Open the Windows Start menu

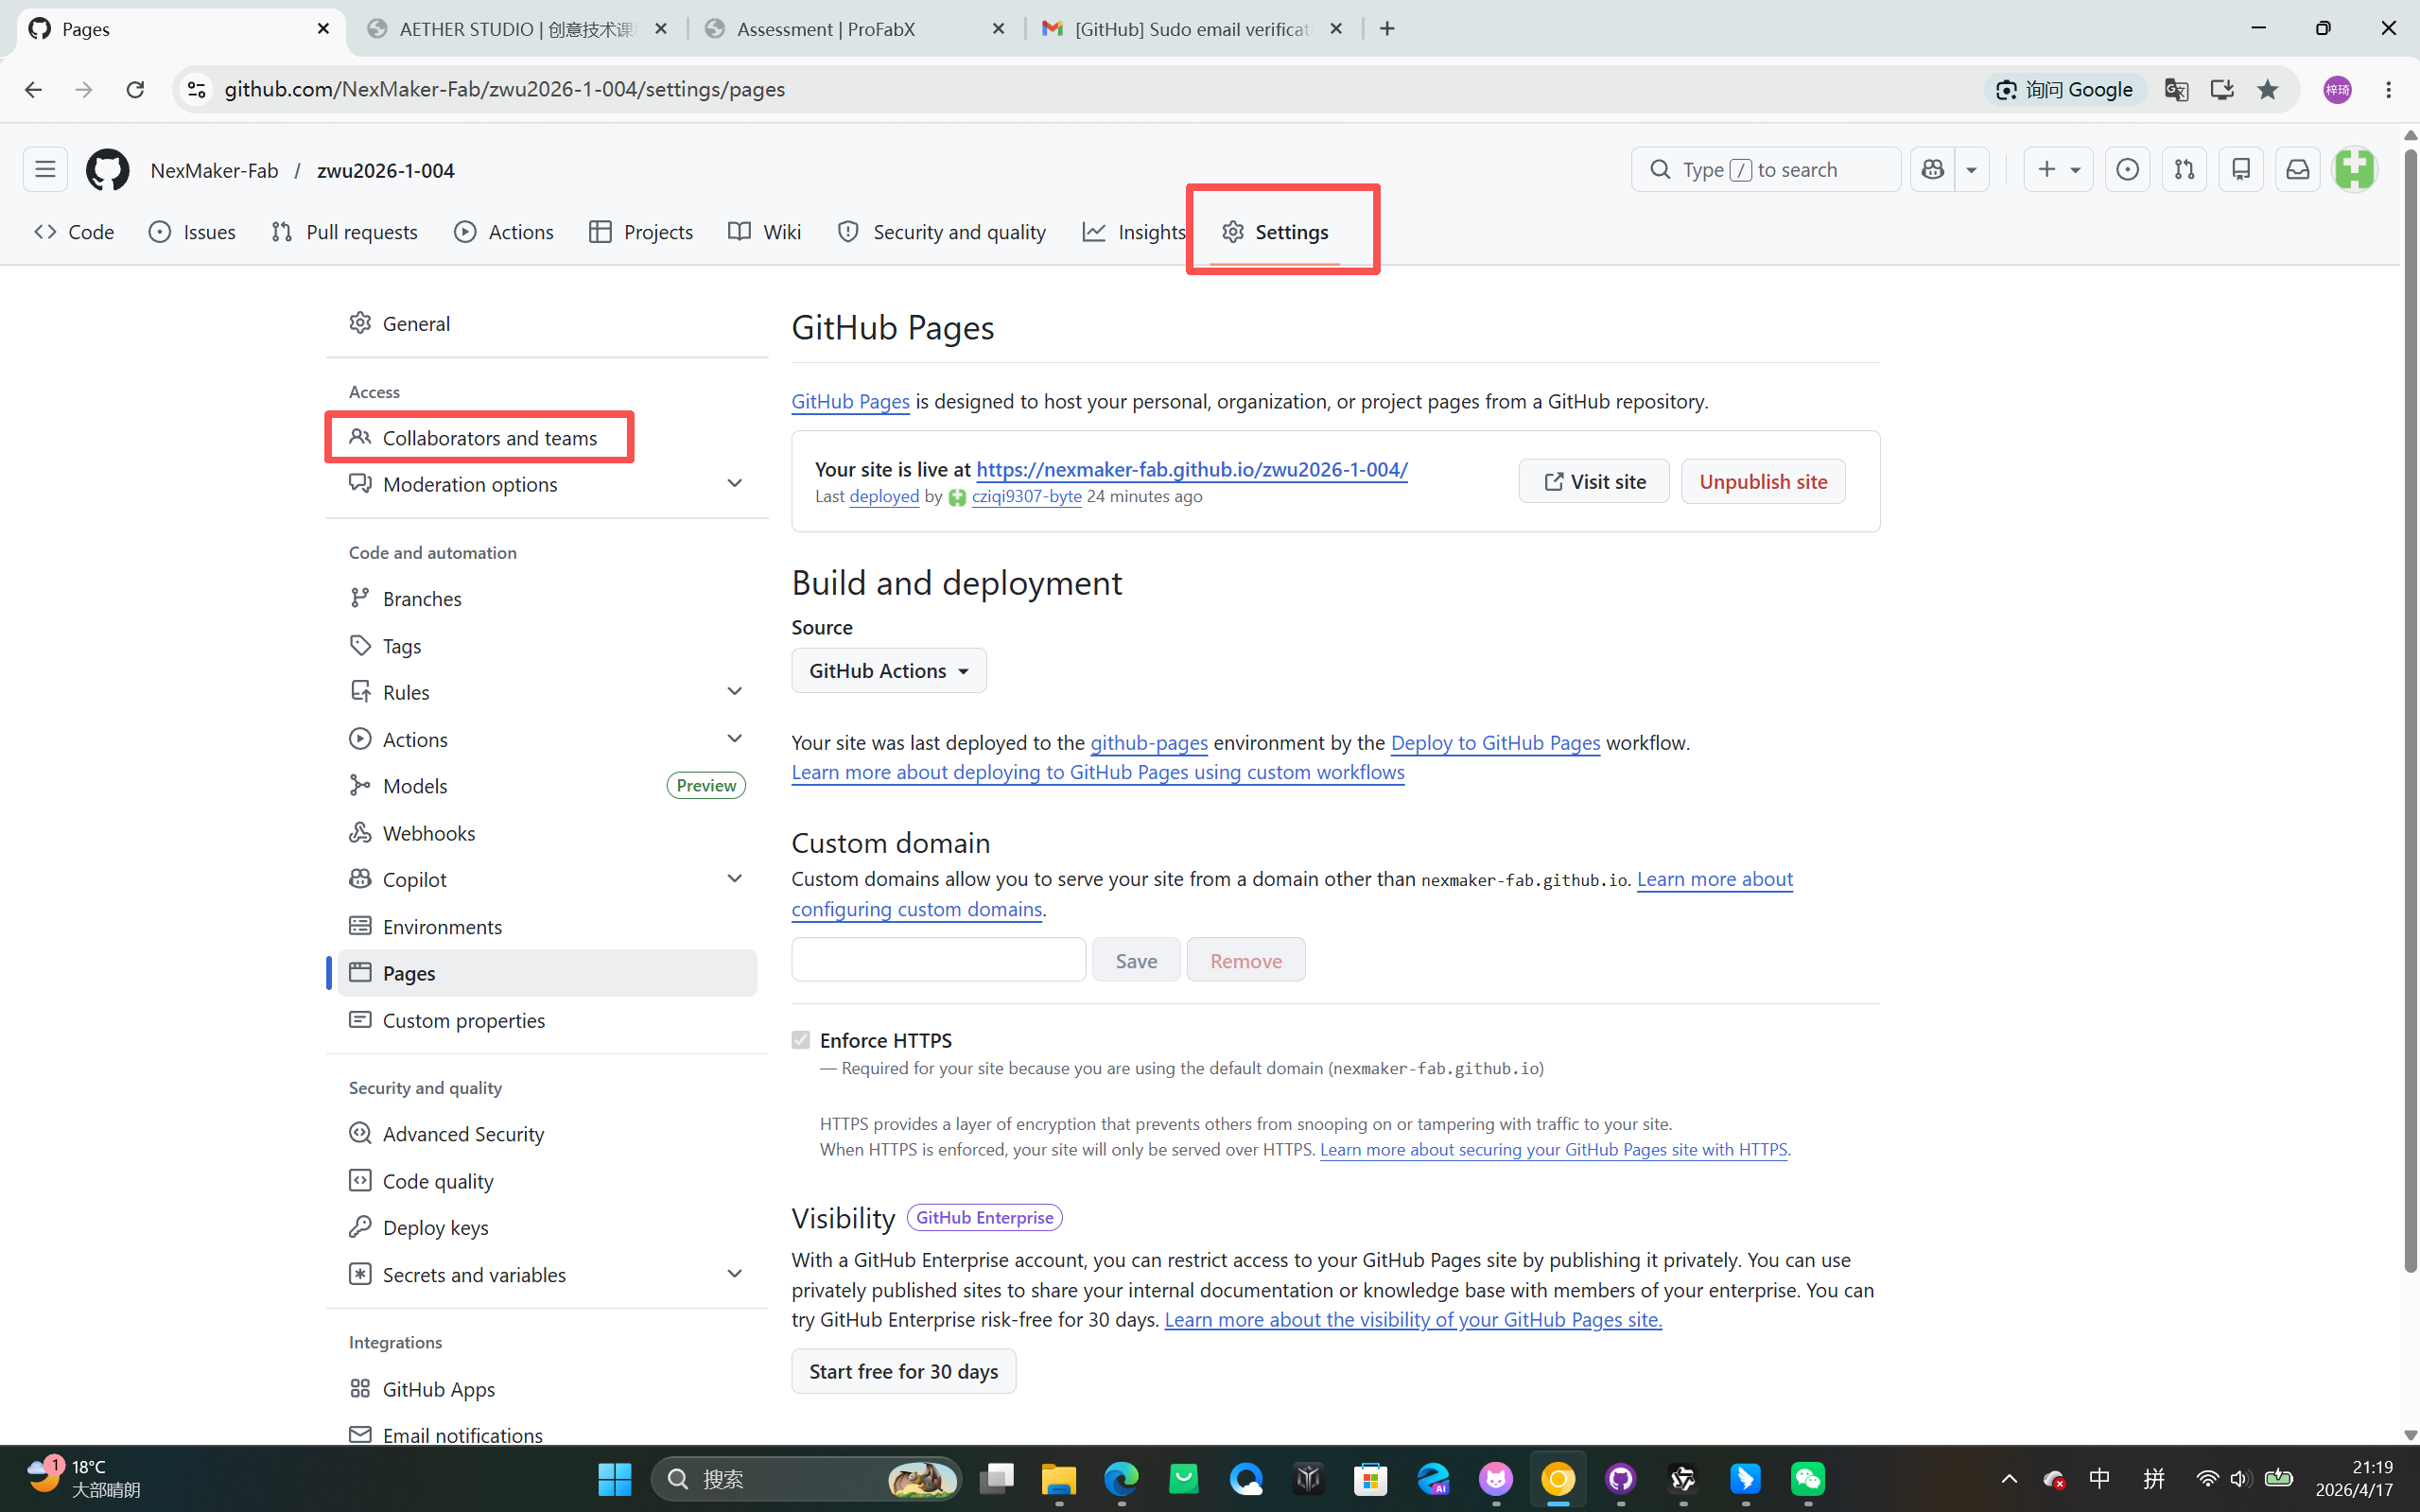tap(615, 1479)
